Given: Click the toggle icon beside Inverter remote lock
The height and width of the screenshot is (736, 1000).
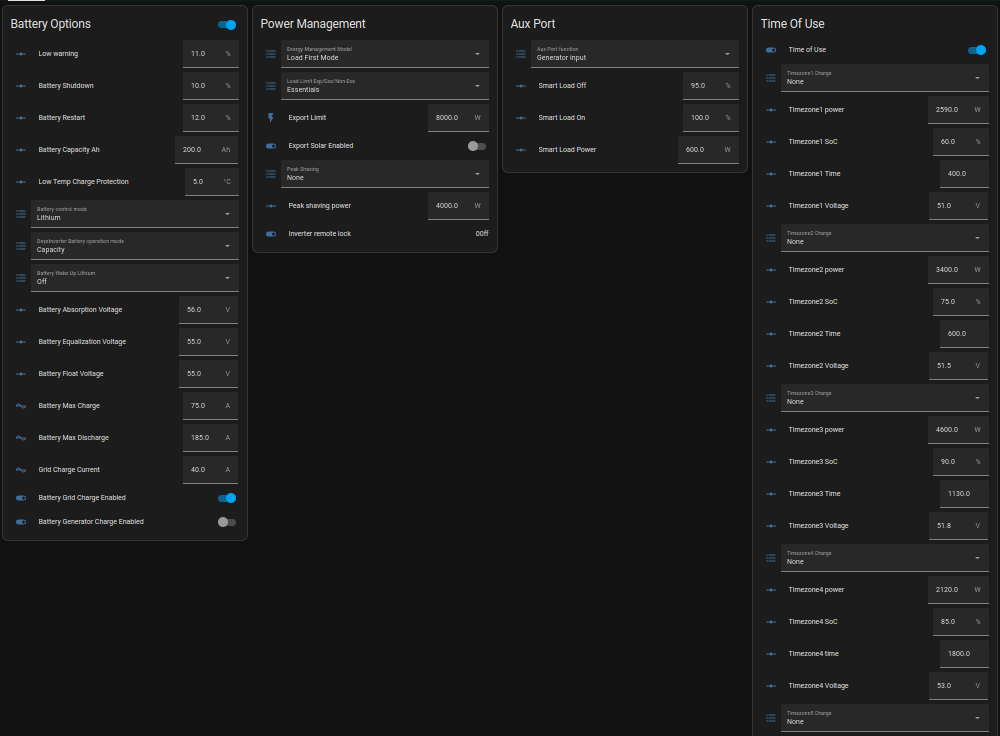Looking at the screenshot, I should (271, 234).
